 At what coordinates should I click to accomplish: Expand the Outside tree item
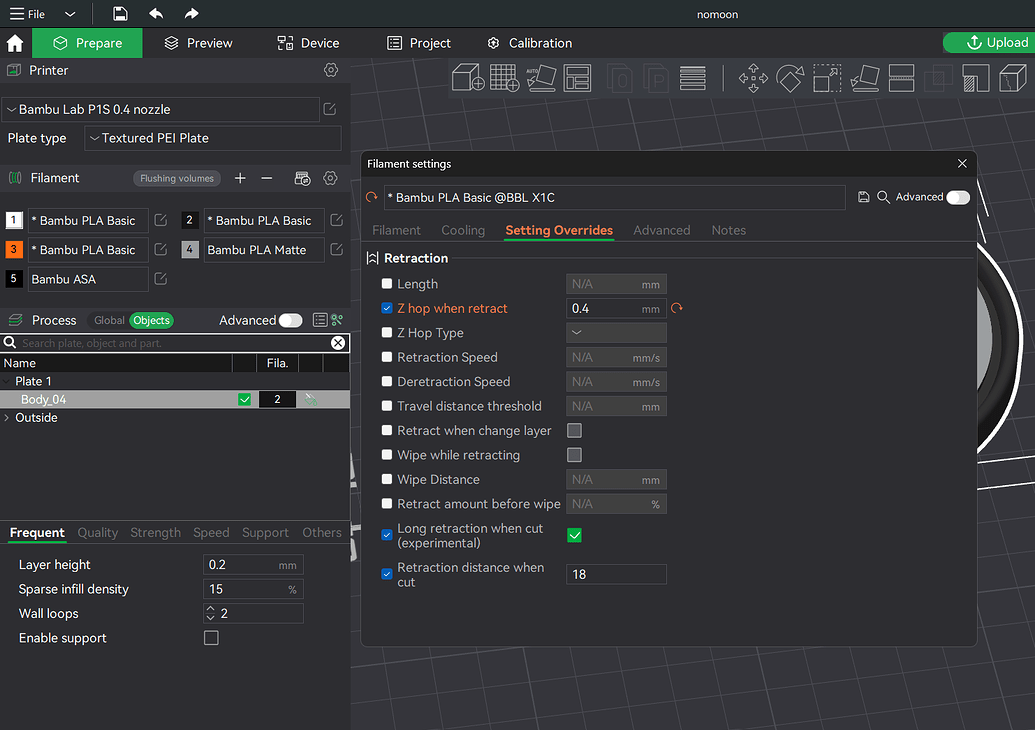coord(7,418)
